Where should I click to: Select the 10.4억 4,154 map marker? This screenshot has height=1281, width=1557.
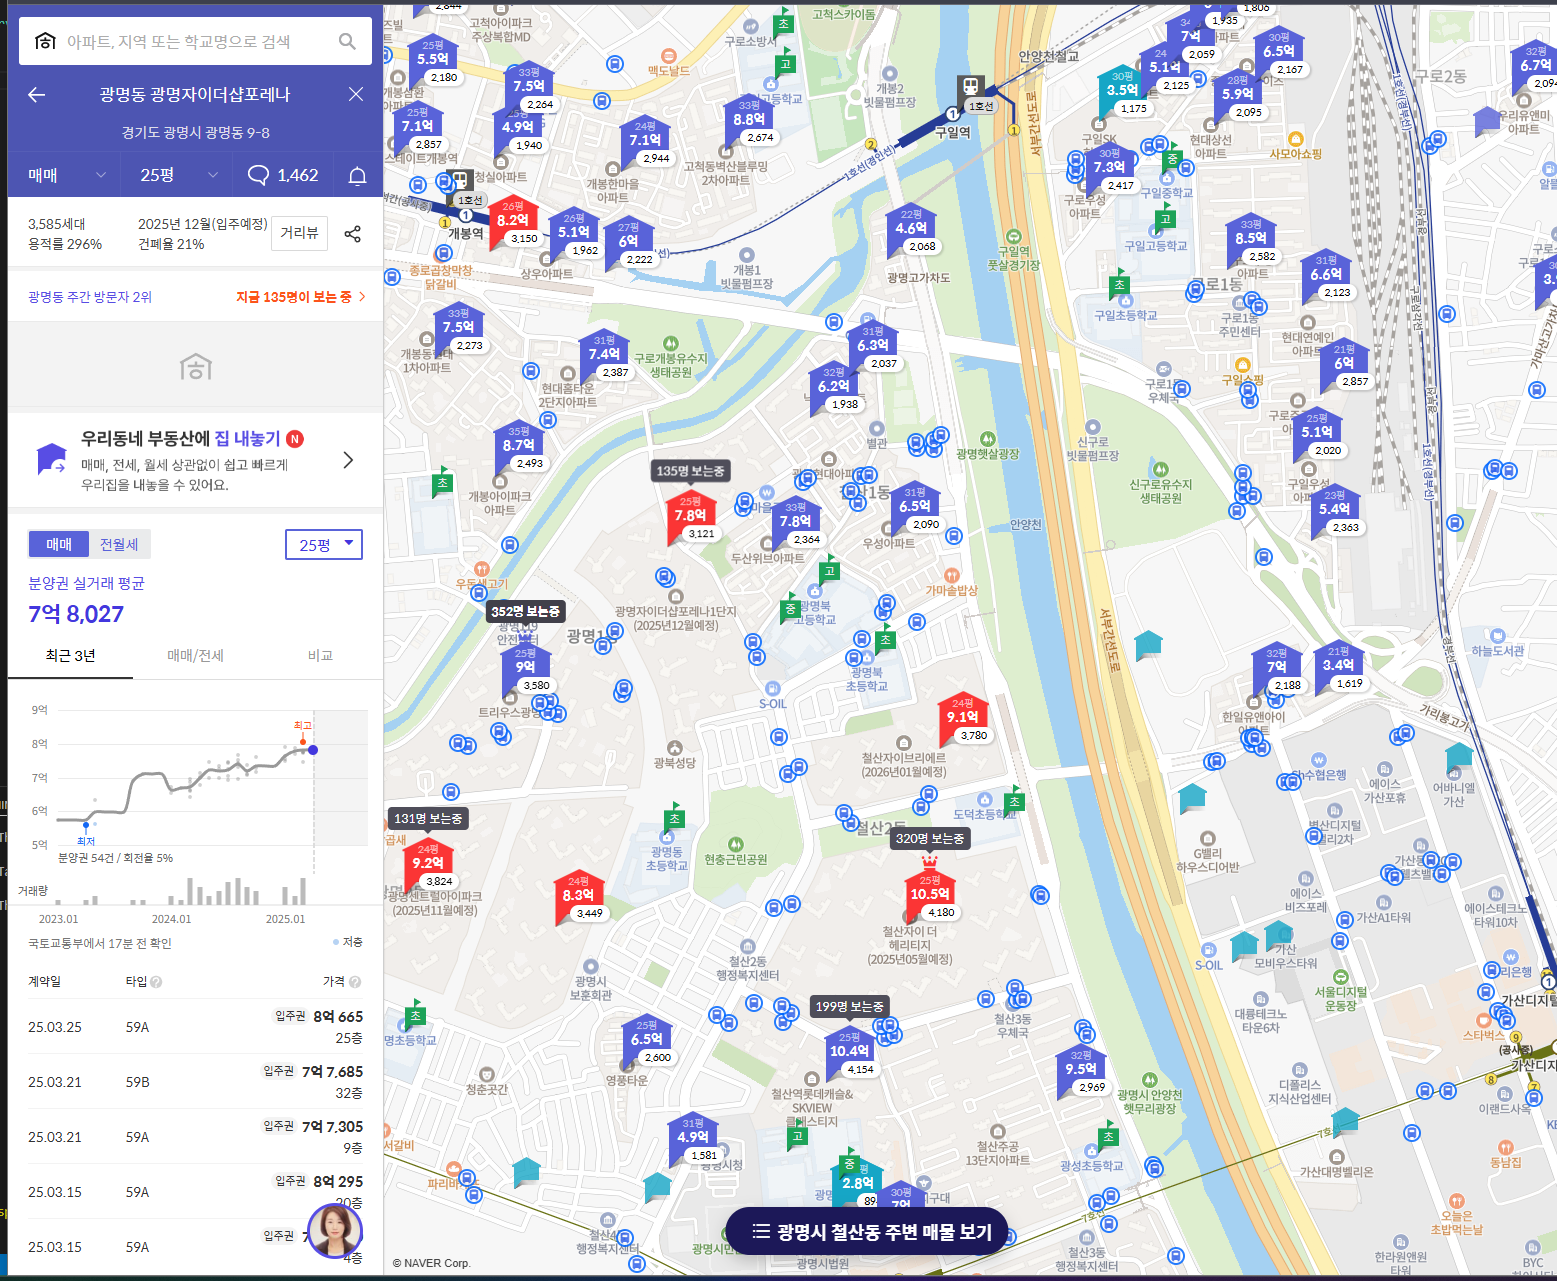point(850,1052)
